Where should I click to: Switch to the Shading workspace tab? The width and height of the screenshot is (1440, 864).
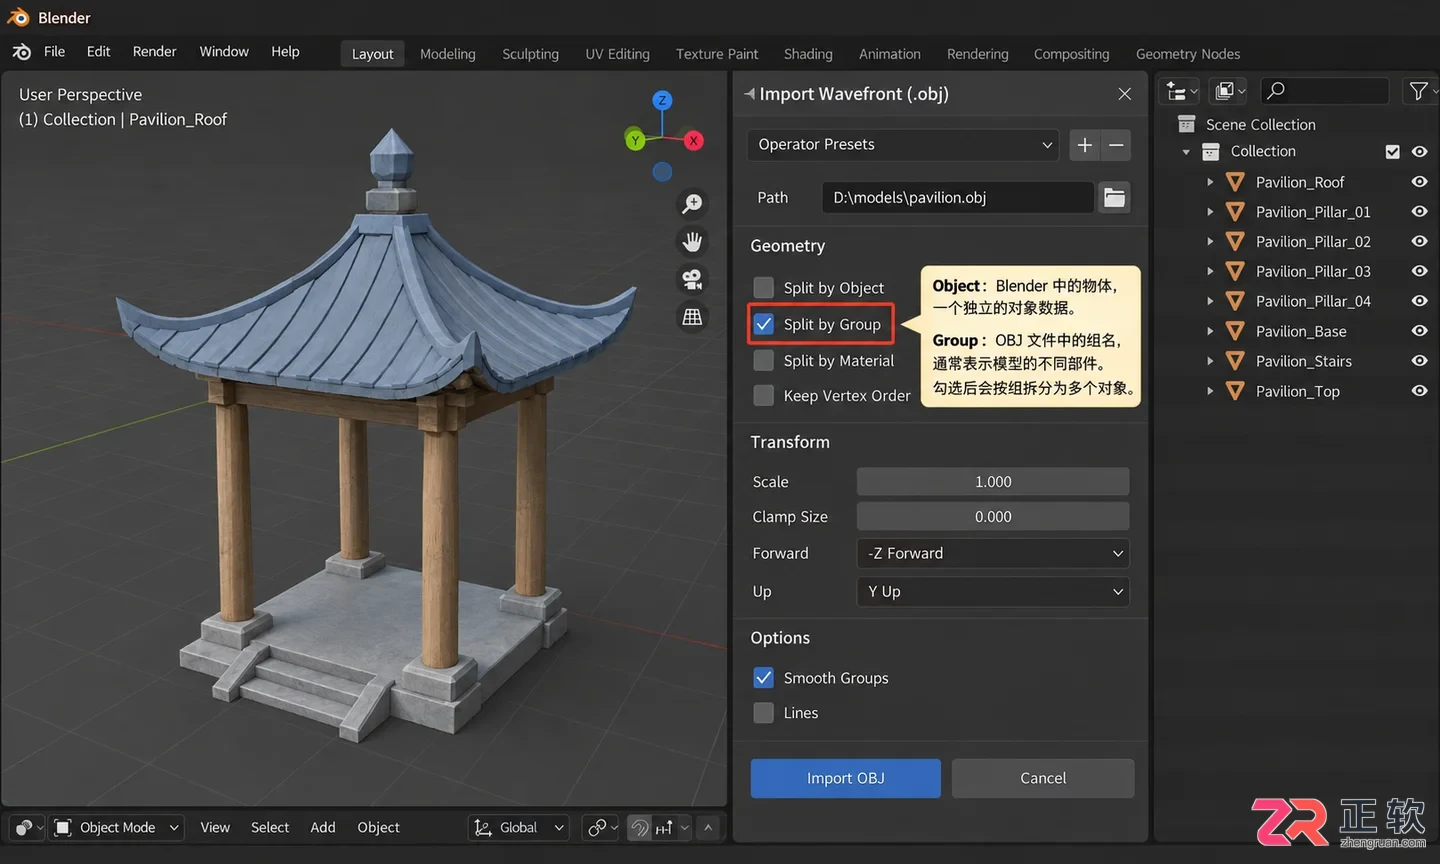pos(808,54)
